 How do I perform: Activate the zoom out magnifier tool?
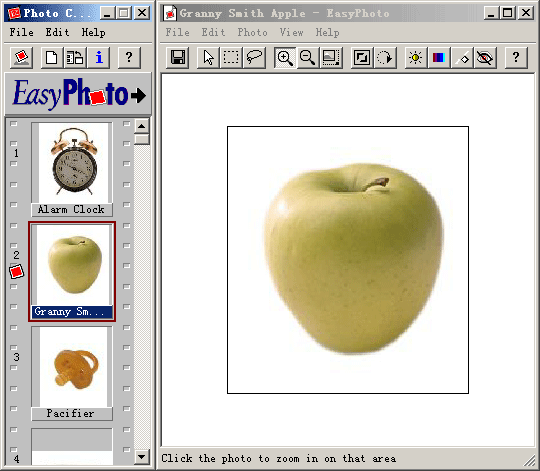coord(308,57)
